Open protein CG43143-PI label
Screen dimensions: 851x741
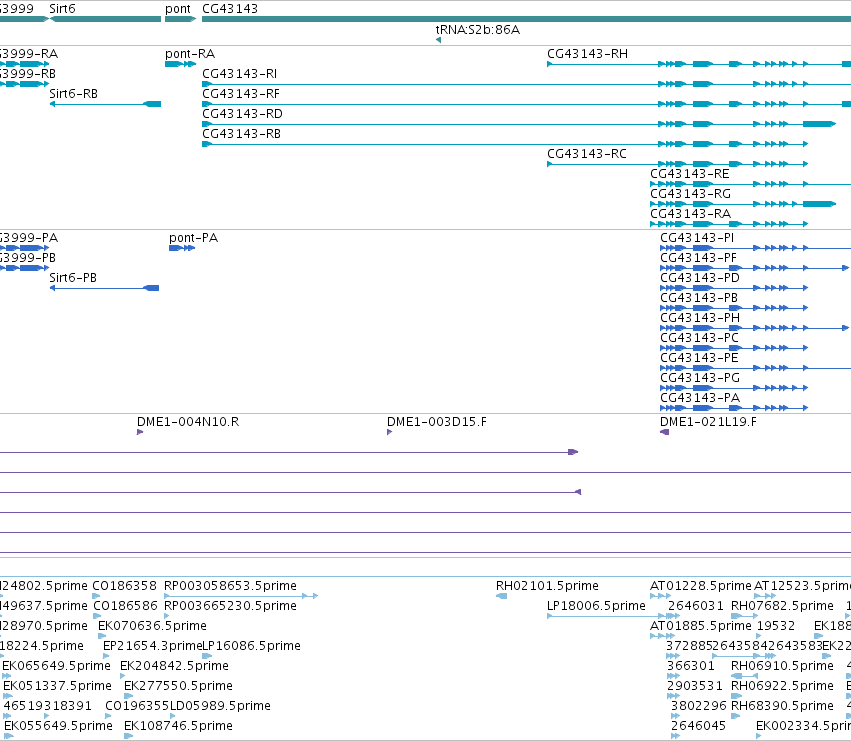point(697,238)
